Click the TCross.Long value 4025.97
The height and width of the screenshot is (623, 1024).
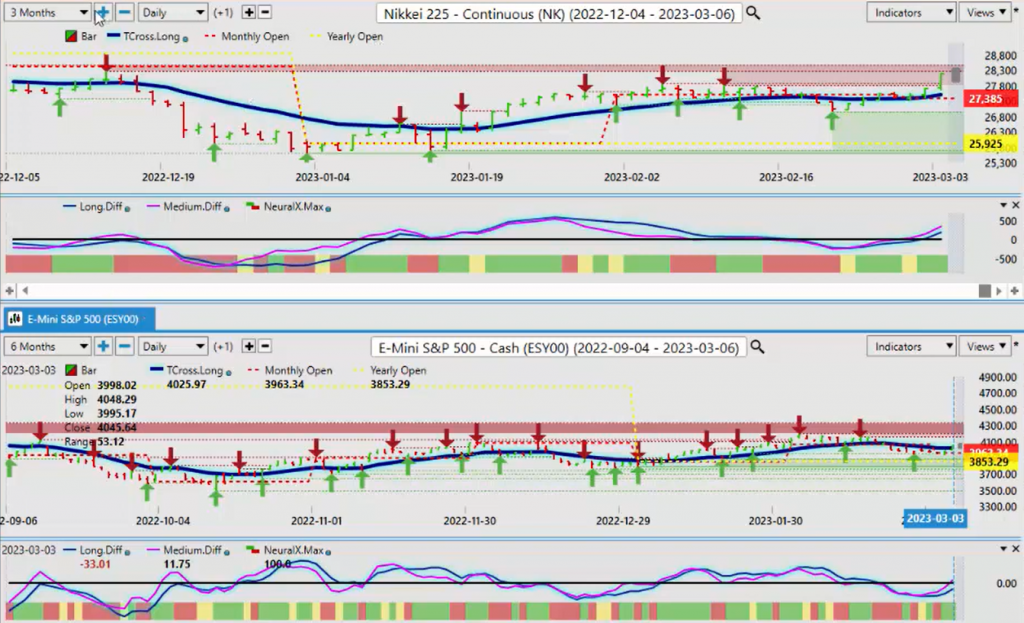[x=186, y=385]
